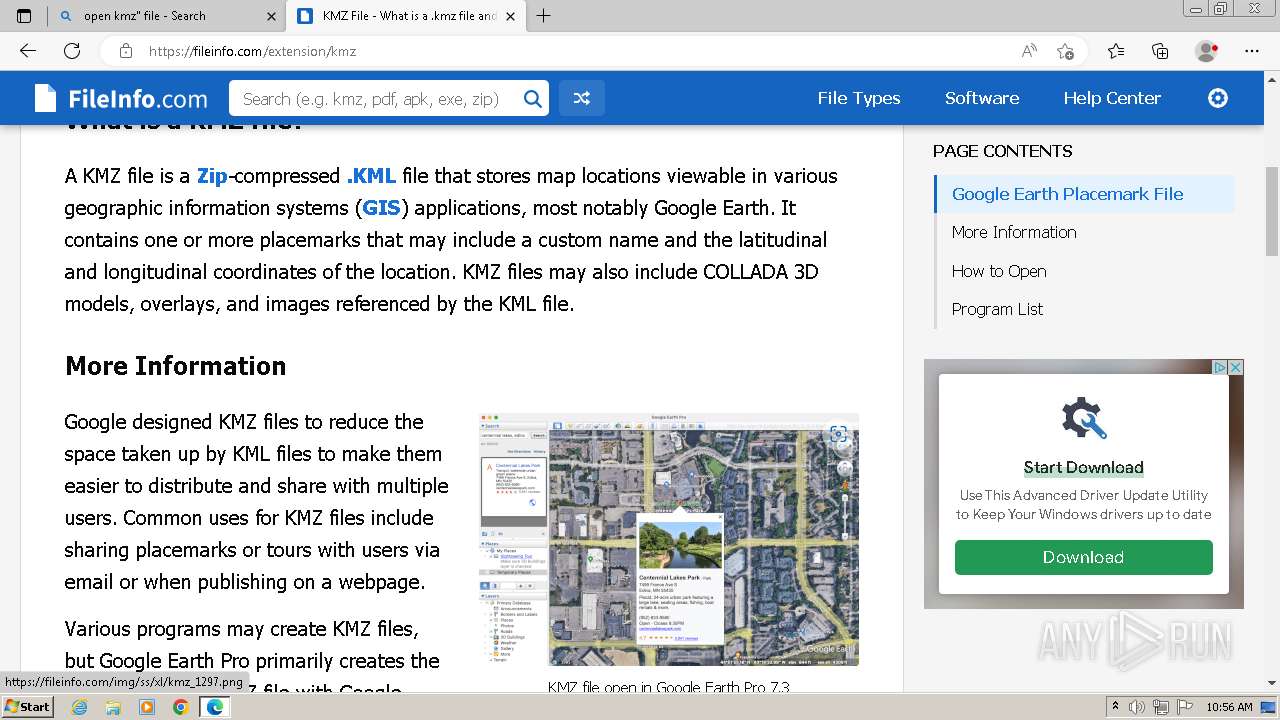Click the ad info AdChoices icon
This screenshot has height=720, width=1280.
coord(1220,367)
